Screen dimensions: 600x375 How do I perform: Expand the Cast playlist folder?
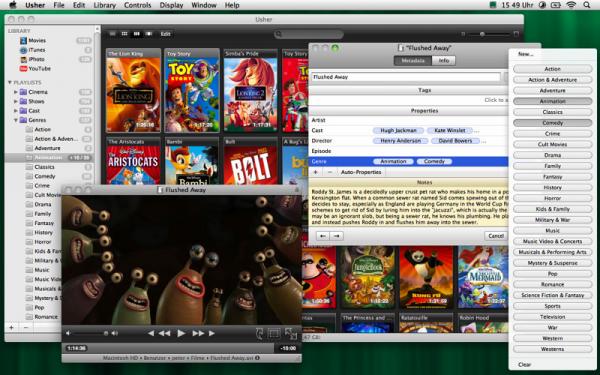[x=16, y=111]
